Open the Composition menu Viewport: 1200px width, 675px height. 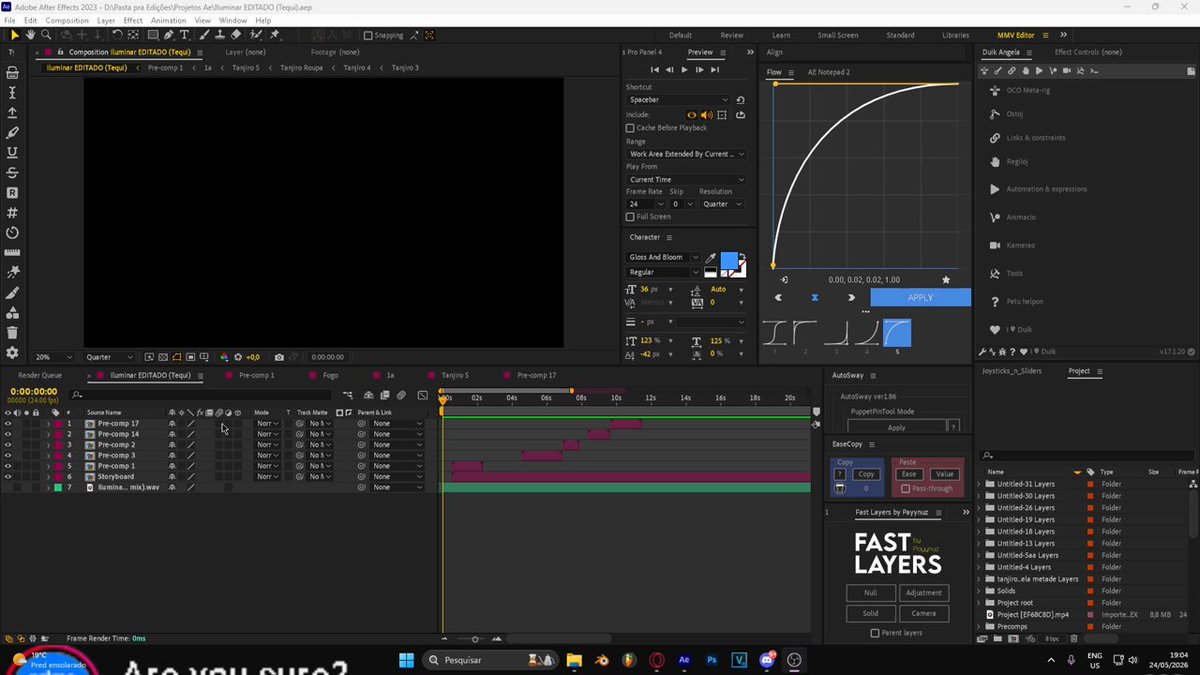[67, 20]
